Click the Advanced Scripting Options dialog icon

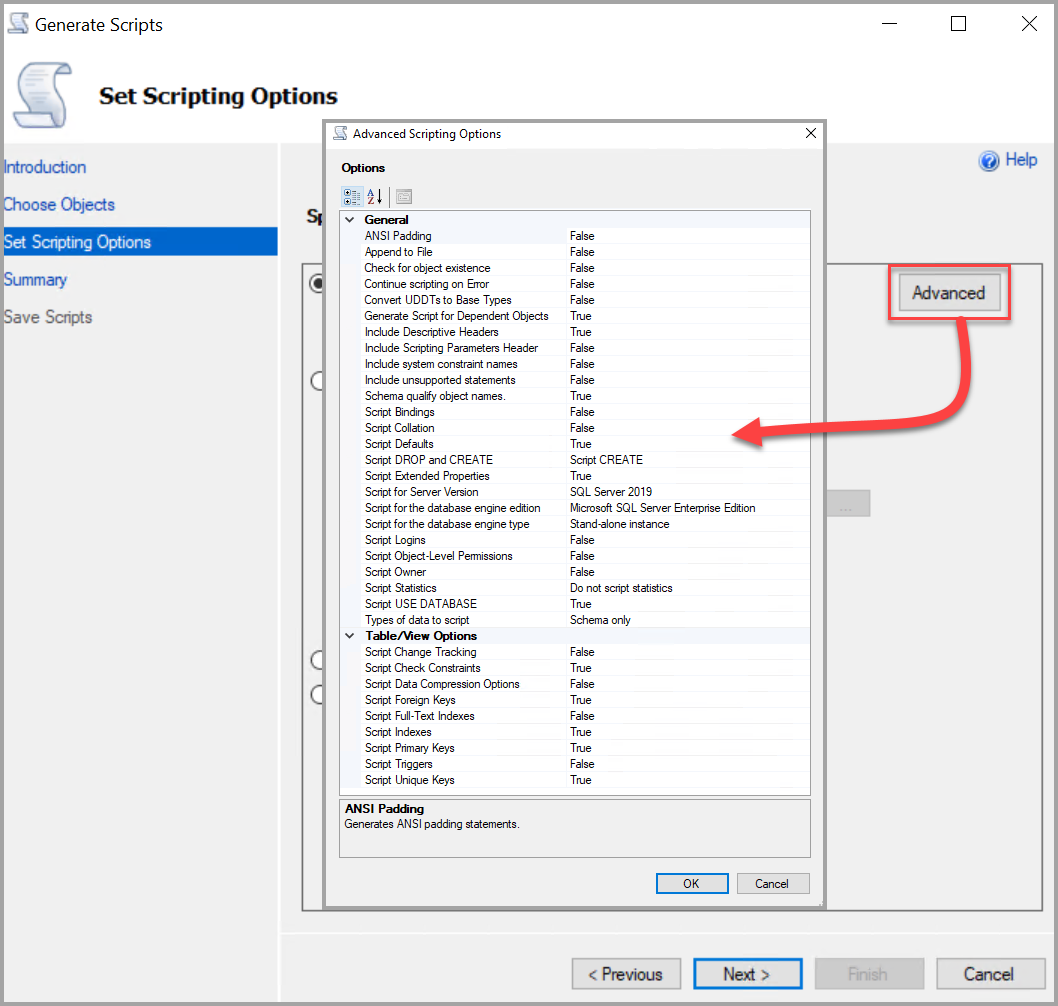tap(341, 133)
